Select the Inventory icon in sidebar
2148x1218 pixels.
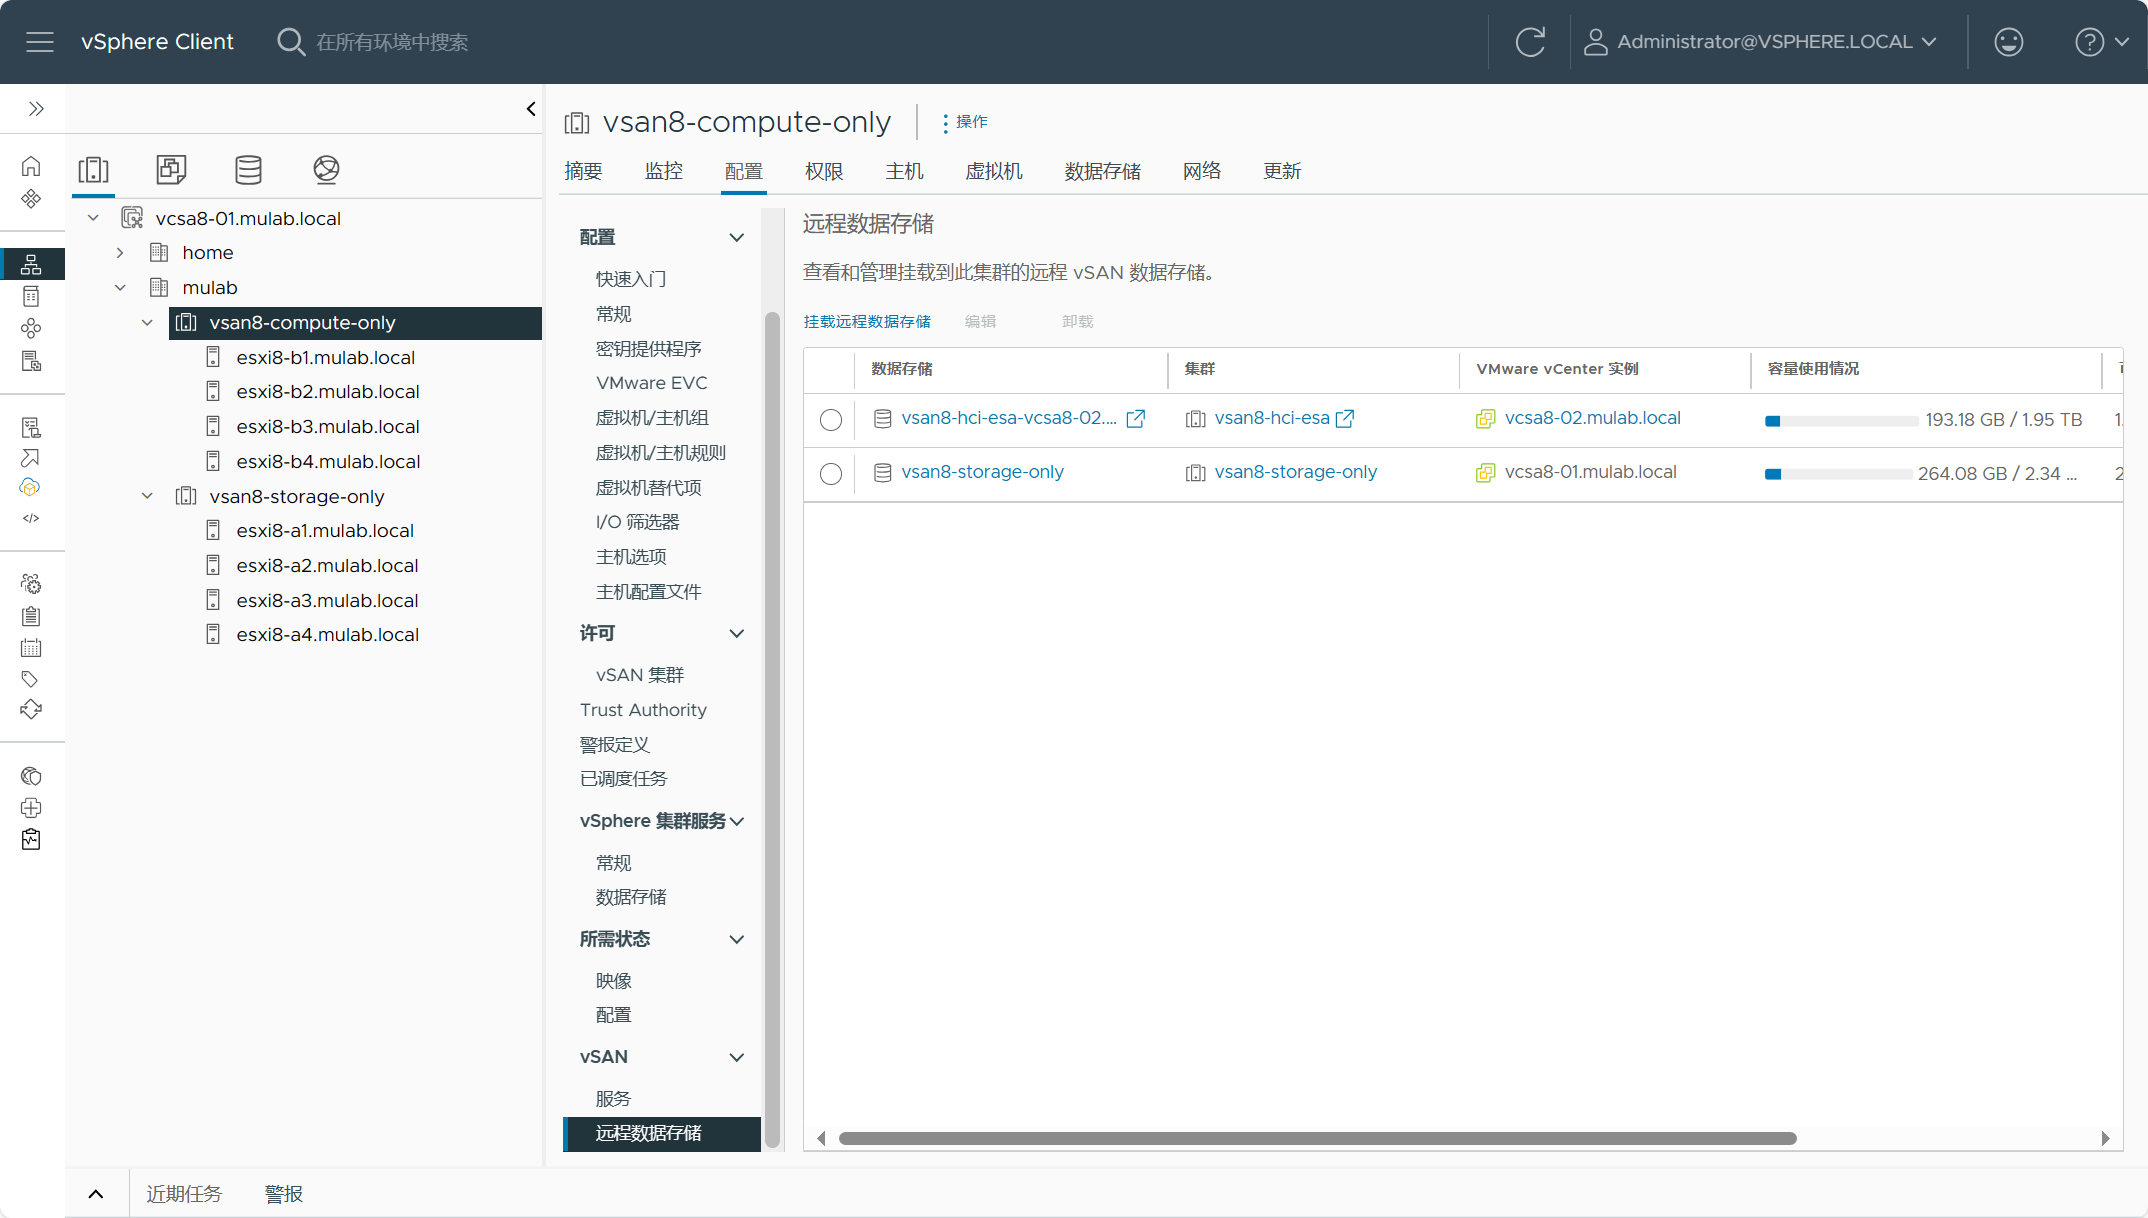point(31,264)
